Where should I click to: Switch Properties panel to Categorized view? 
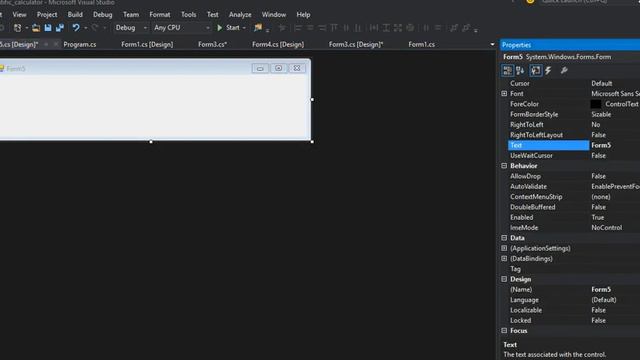tap(507, 71)
